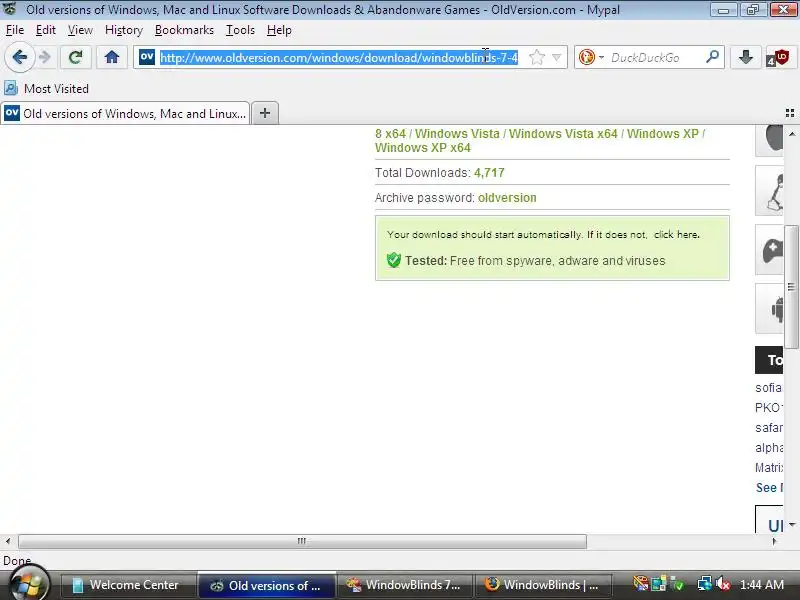Click the OV site identity icon in address bar
This screenshot has width=800, height=600.
147,57
